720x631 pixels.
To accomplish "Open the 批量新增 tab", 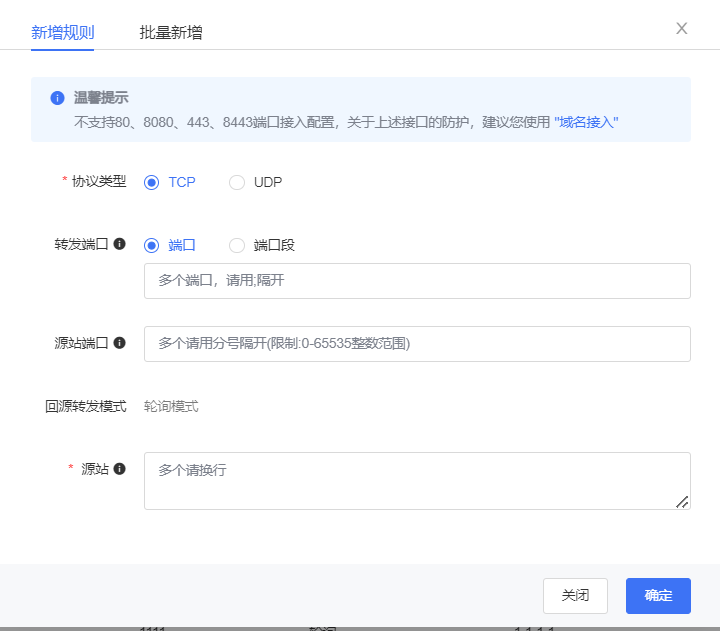I will 170,32.
